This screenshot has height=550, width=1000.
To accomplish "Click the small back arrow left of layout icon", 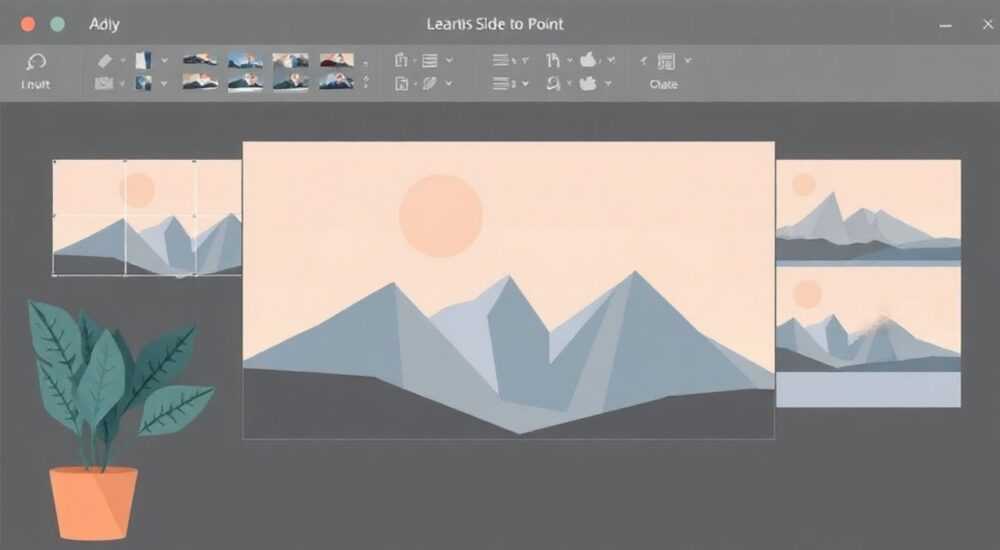I will (643, 61).
